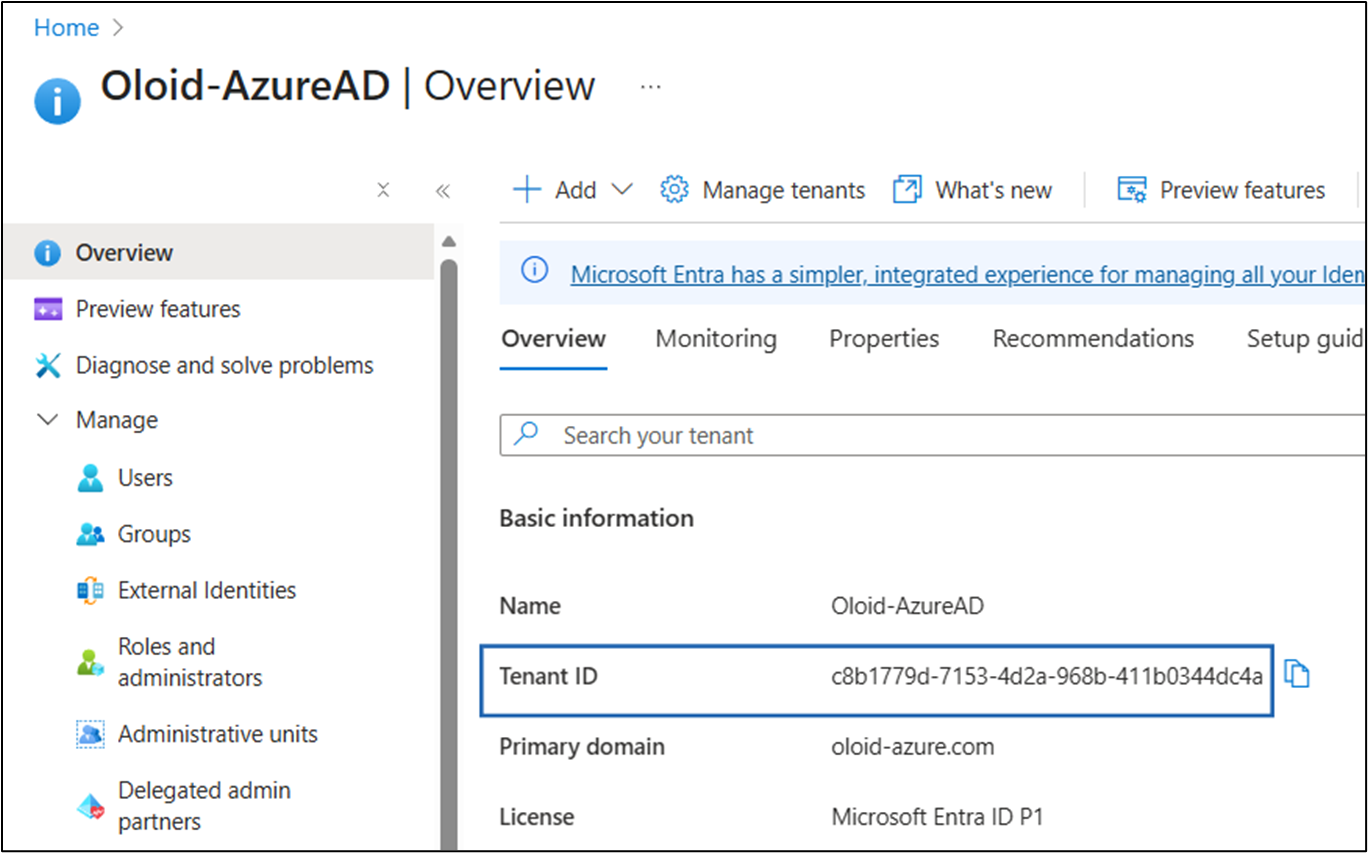Click the Users icon in sidebar
Screen dimensions: 1368x853
(x=90, y=478)
